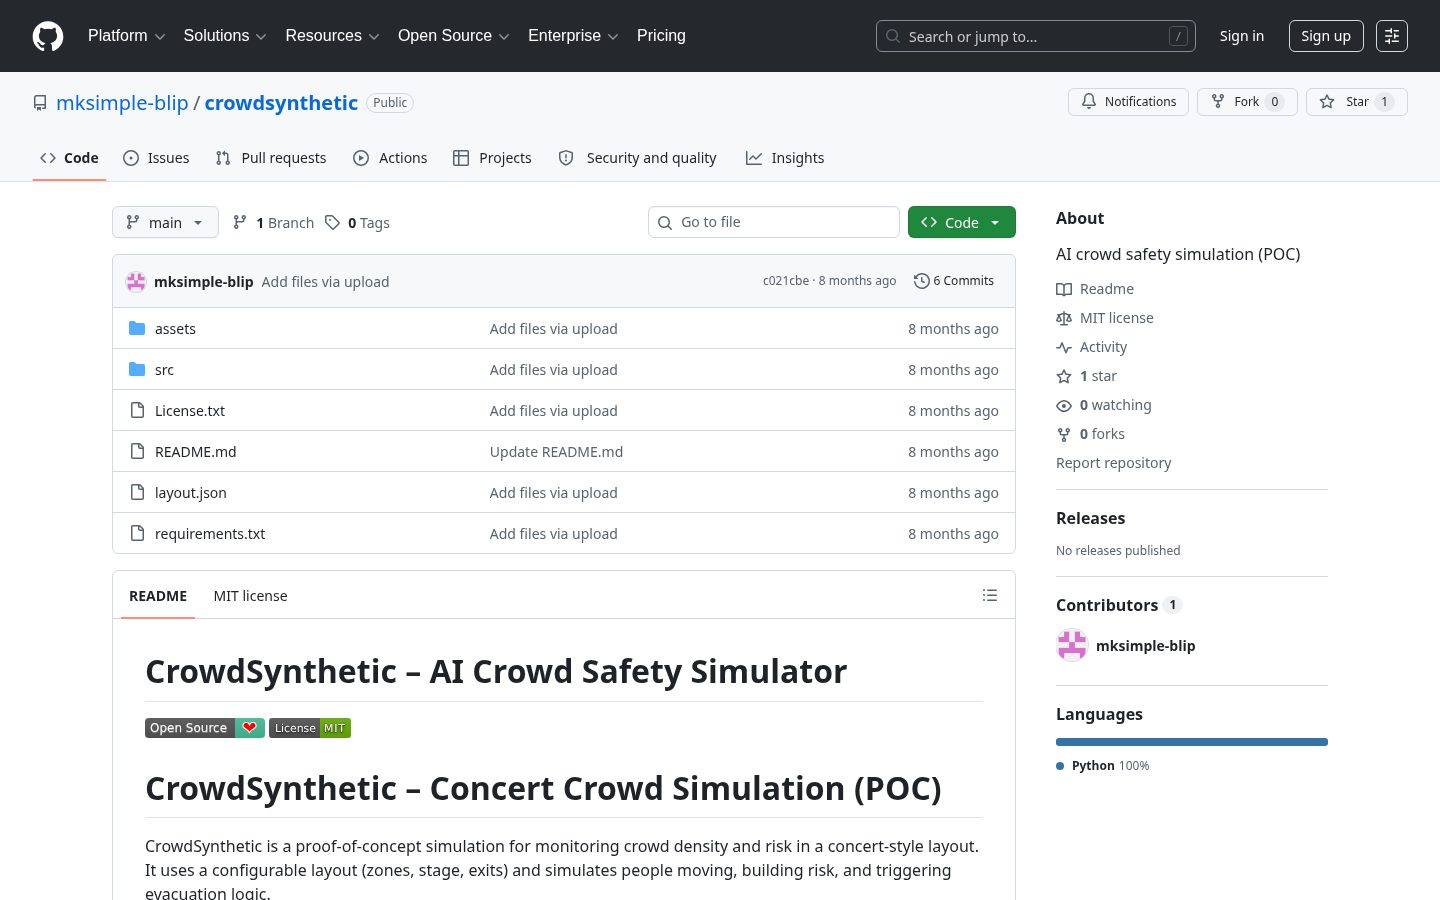The image size is (1440, 900).
Task: Open the src folder
Action: (x=164, y=370)
